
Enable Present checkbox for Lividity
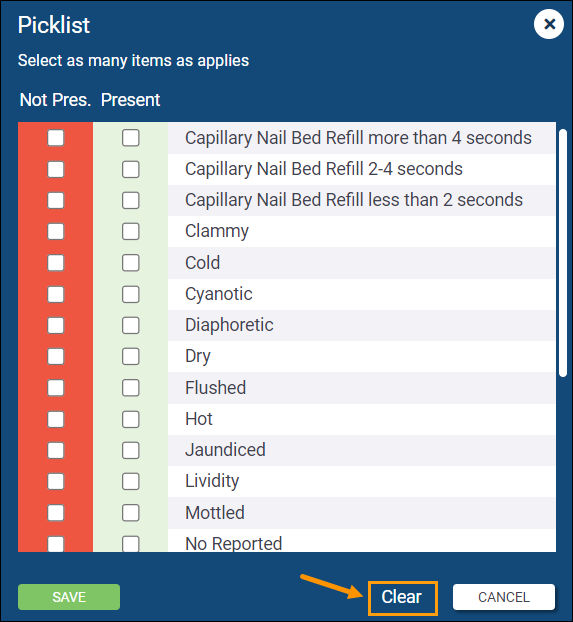131,481
